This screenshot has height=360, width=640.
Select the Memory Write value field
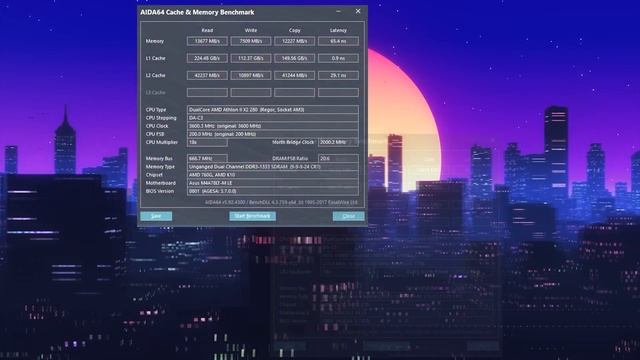click(251, 41)
